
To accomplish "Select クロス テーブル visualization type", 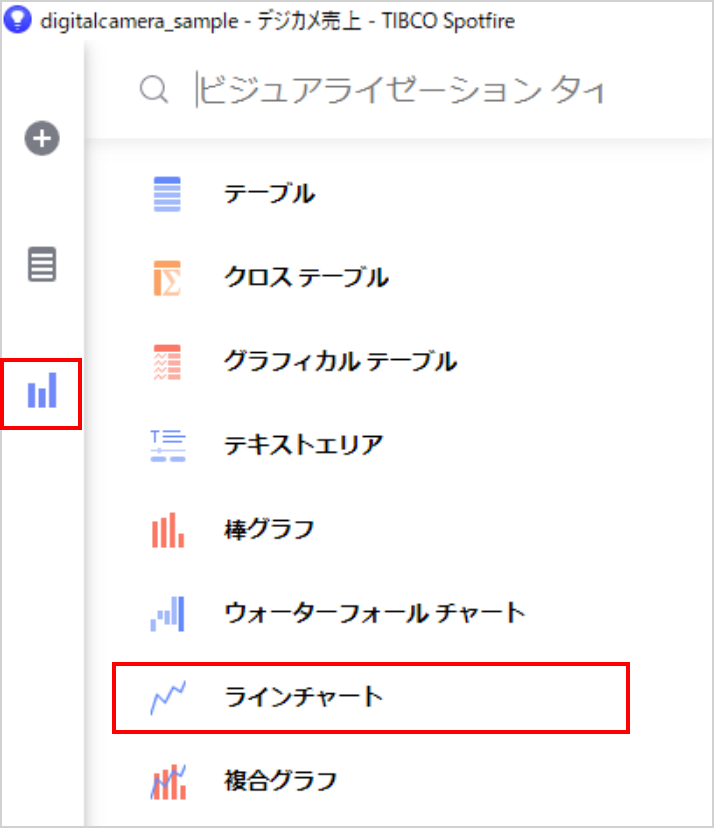I will tap(306, 277).
